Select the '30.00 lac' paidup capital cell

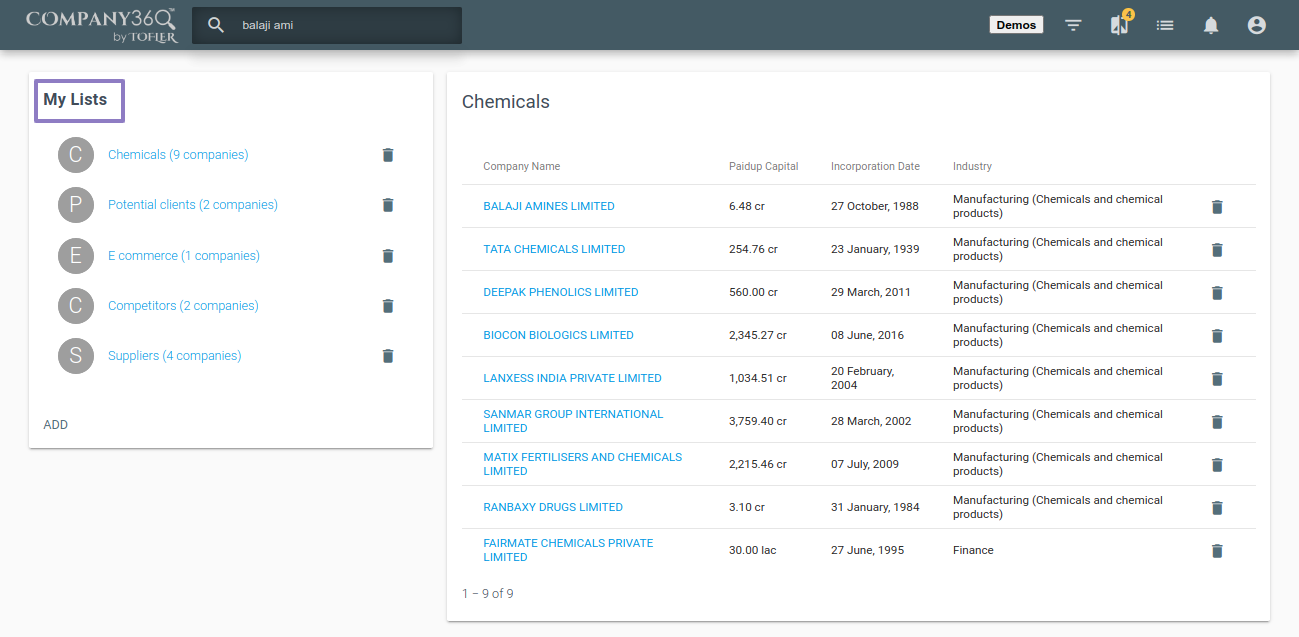pos(753,551)
